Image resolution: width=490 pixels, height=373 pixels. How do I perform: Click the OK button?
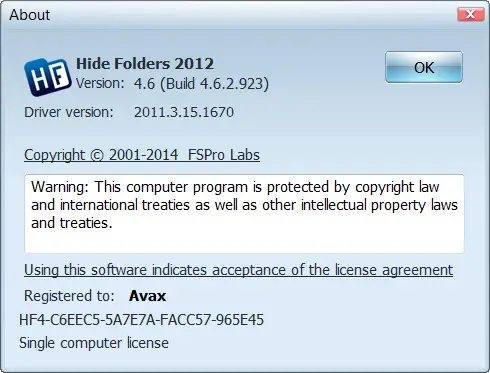click(424, 67)
